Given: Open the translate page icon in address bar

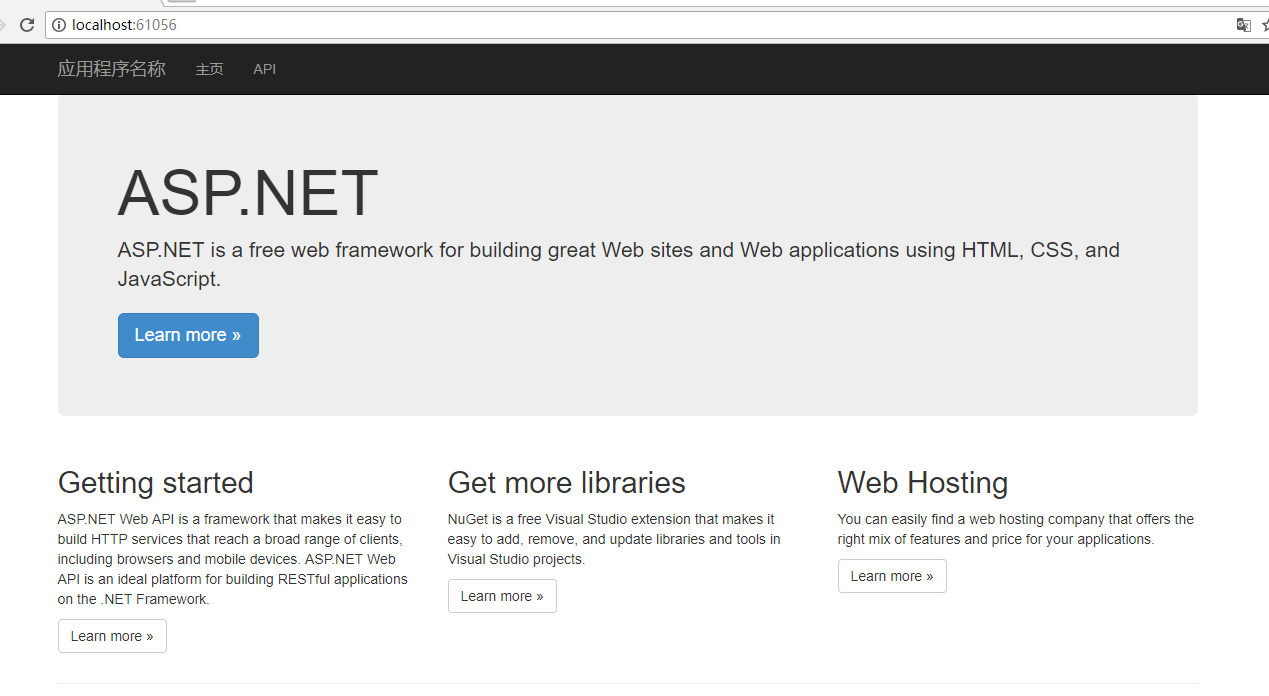Looking at the screenshot, I should pyautogui.click(x=1243, y=25).
